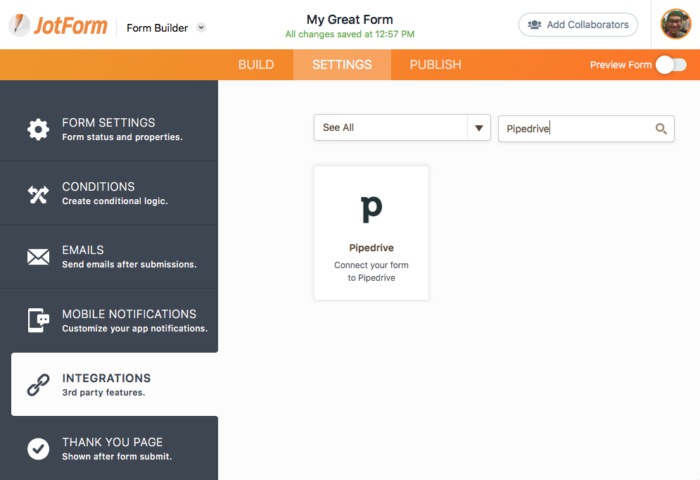The height and width of the screenshot is (480, 700).
Task: Click the Pipedrive logo icon
Action: [x=371, y=209]
